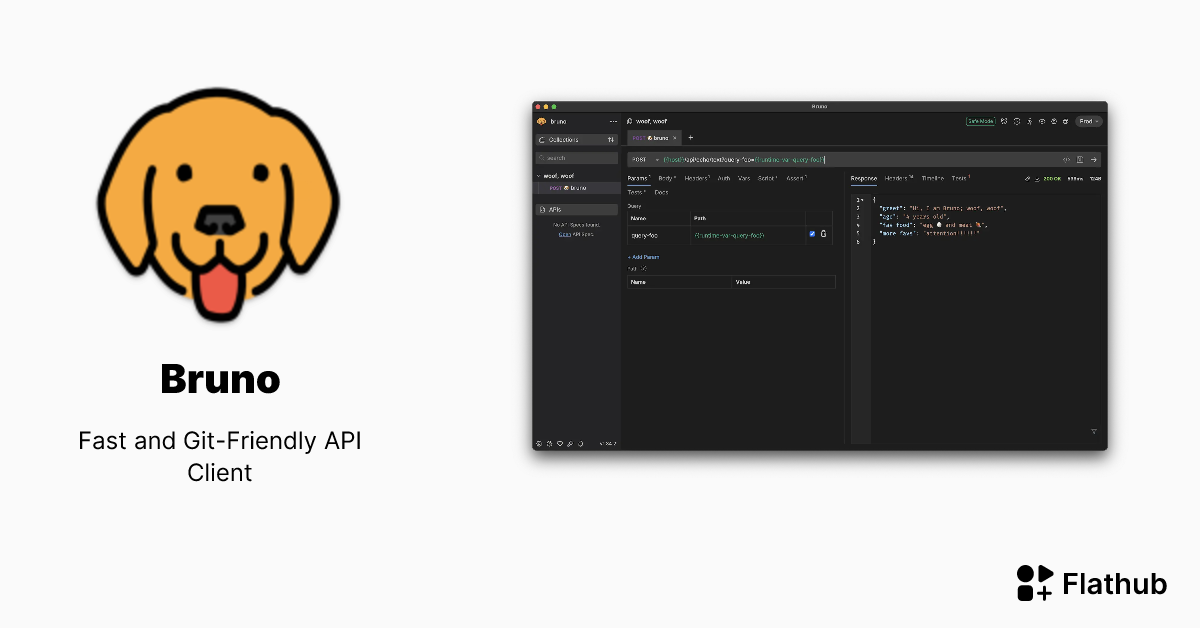1200x628 pixels.
Task: Open a new request tab with the plus button
Action: pos(690,138)
